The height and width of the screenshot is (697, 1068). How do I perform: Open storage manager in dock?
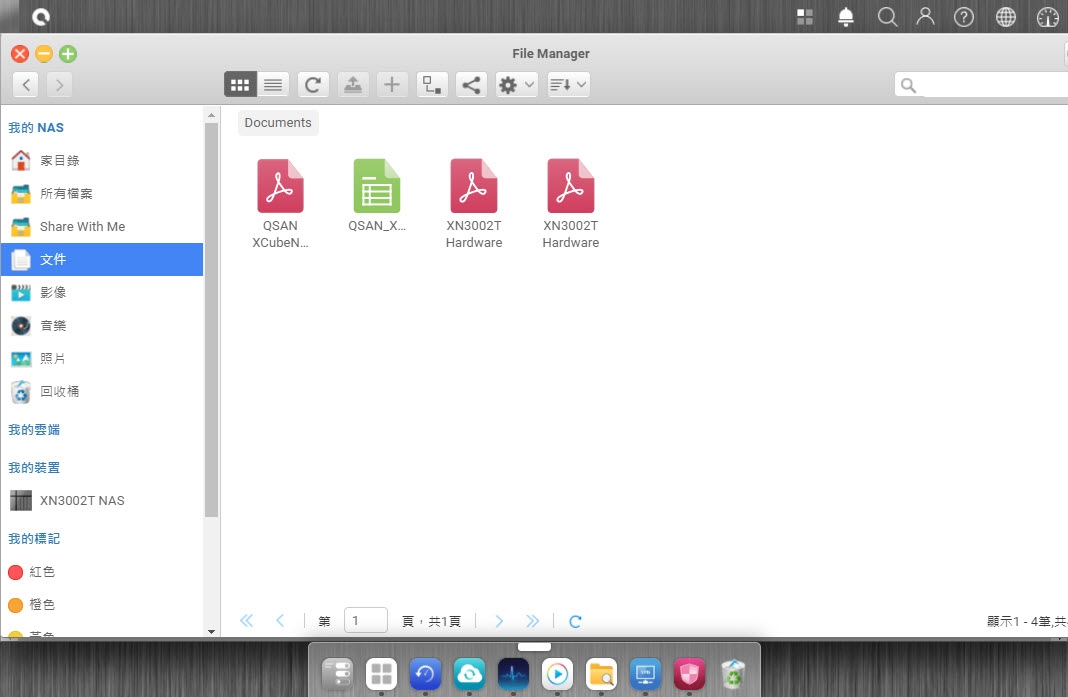(x=338, y=675)
